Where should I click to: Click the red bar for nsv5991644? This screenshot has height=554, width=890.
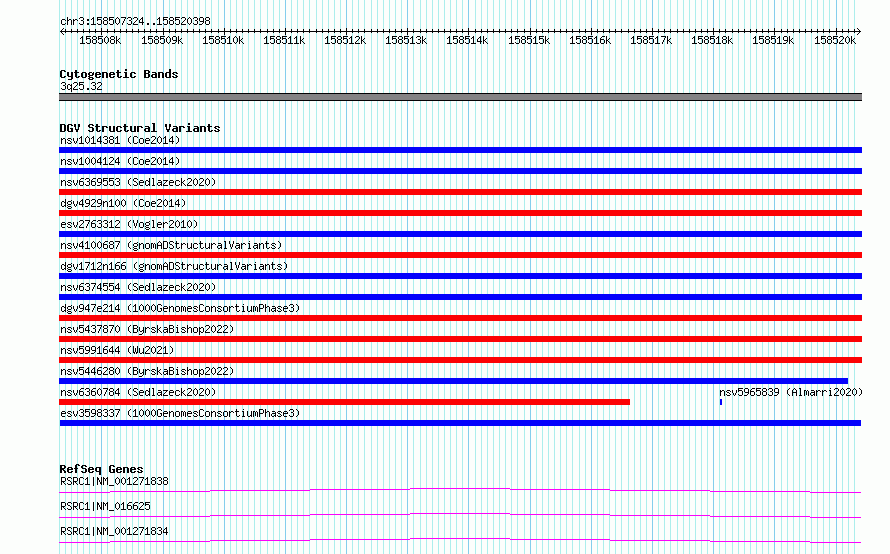[x=460, y=360]
